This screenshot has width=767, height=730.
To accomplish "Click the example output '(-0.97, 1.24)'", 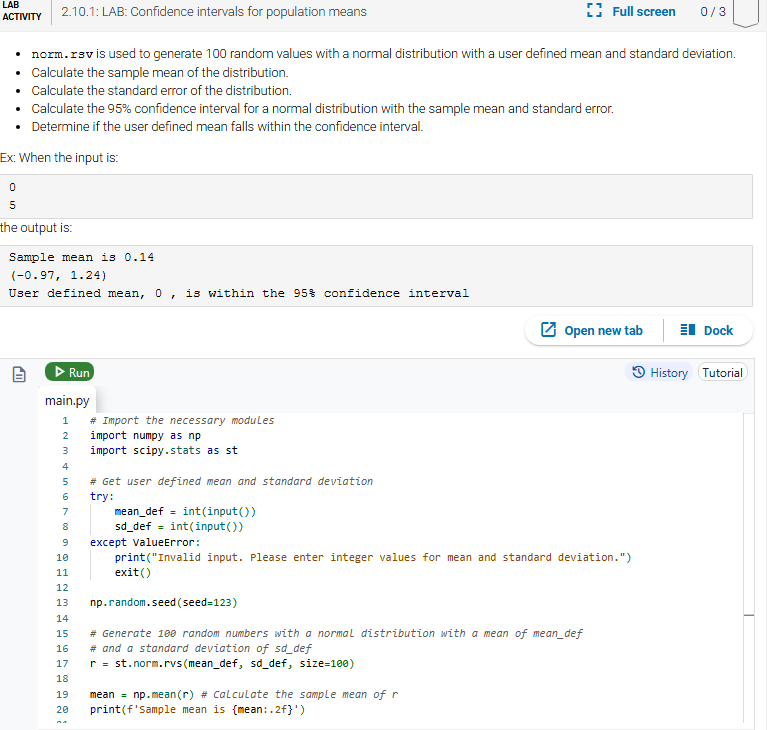I will (x=58, y=275).
